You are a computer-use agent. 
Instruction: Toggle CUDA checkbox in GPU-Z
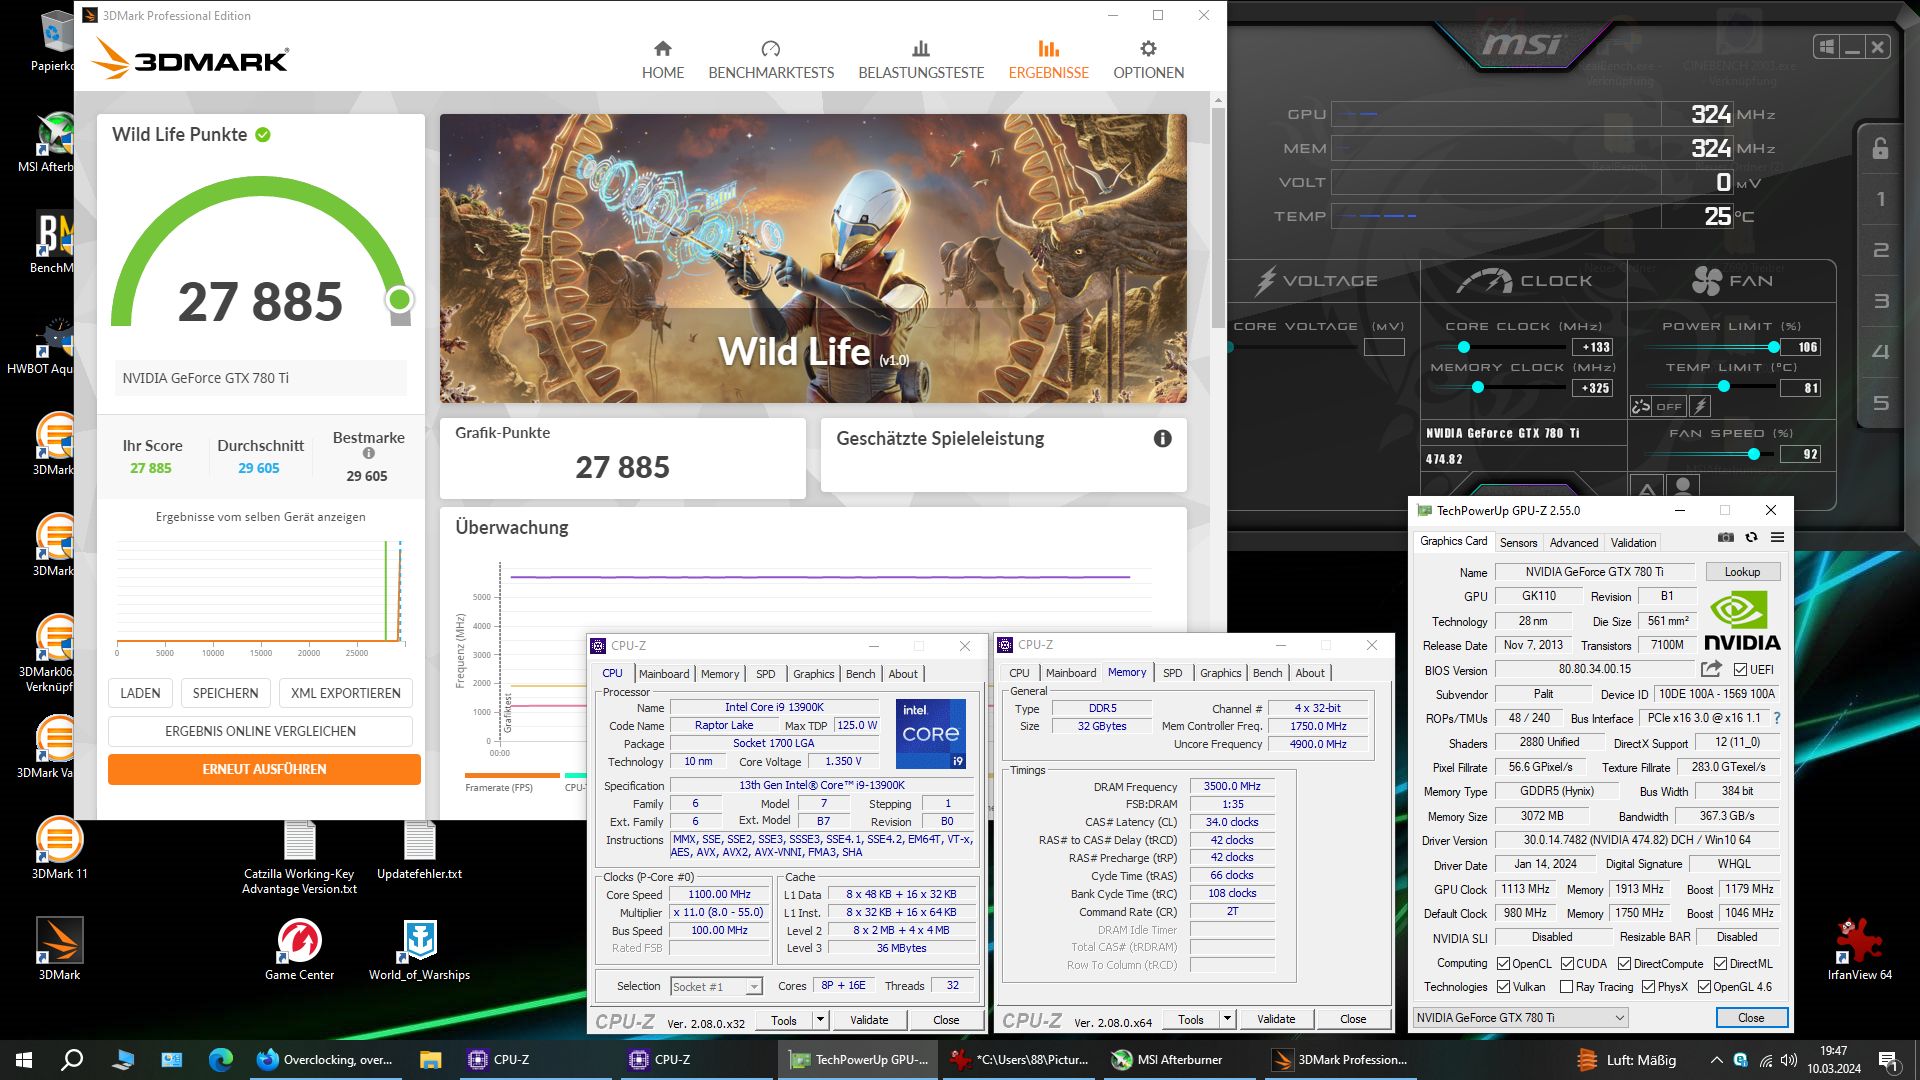1566,963
